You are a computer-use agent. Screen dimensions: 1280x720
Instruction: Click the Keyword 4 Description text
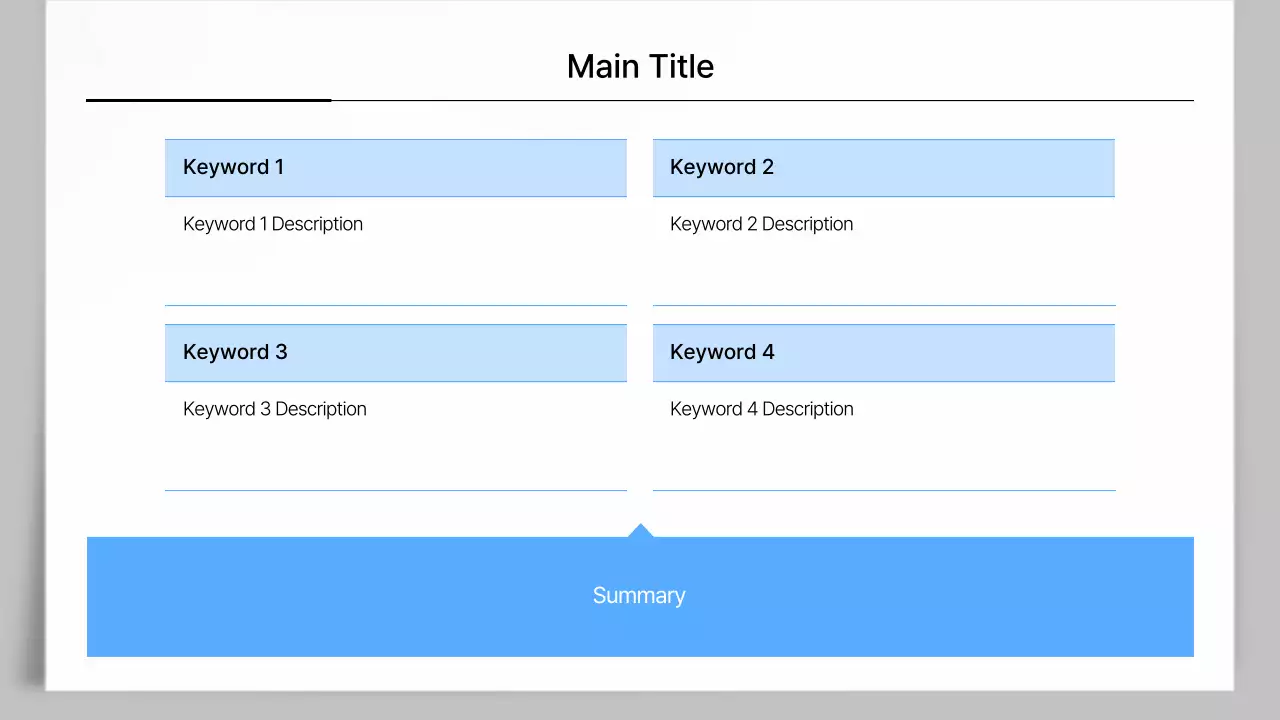761,409
